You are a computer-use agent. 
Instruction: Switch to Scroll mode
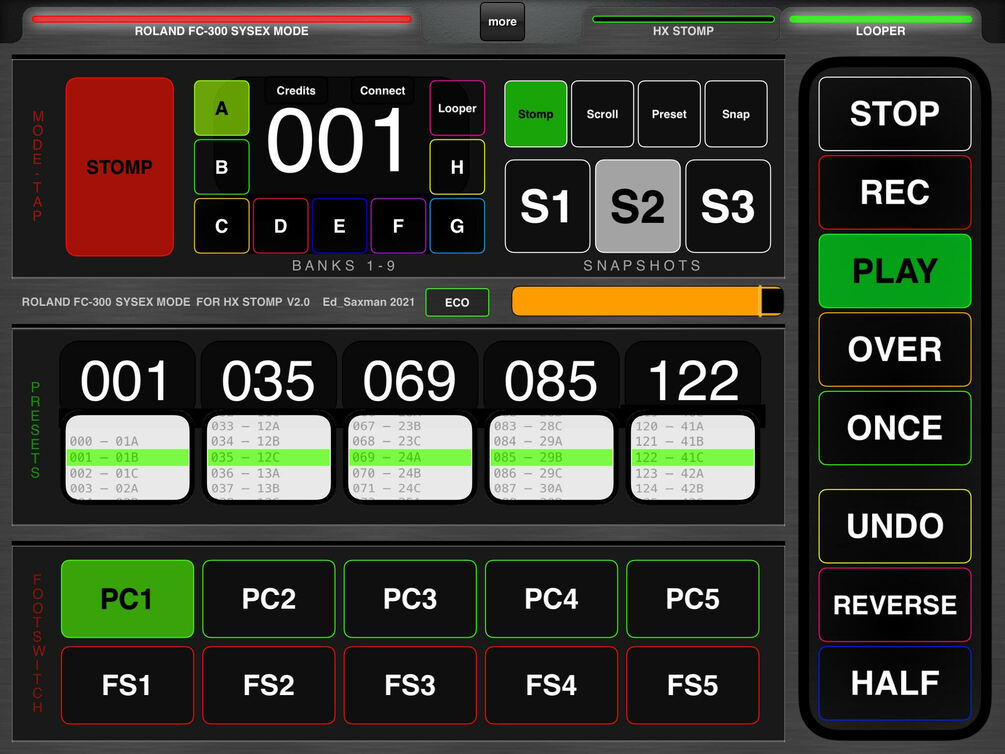[602, 114]
